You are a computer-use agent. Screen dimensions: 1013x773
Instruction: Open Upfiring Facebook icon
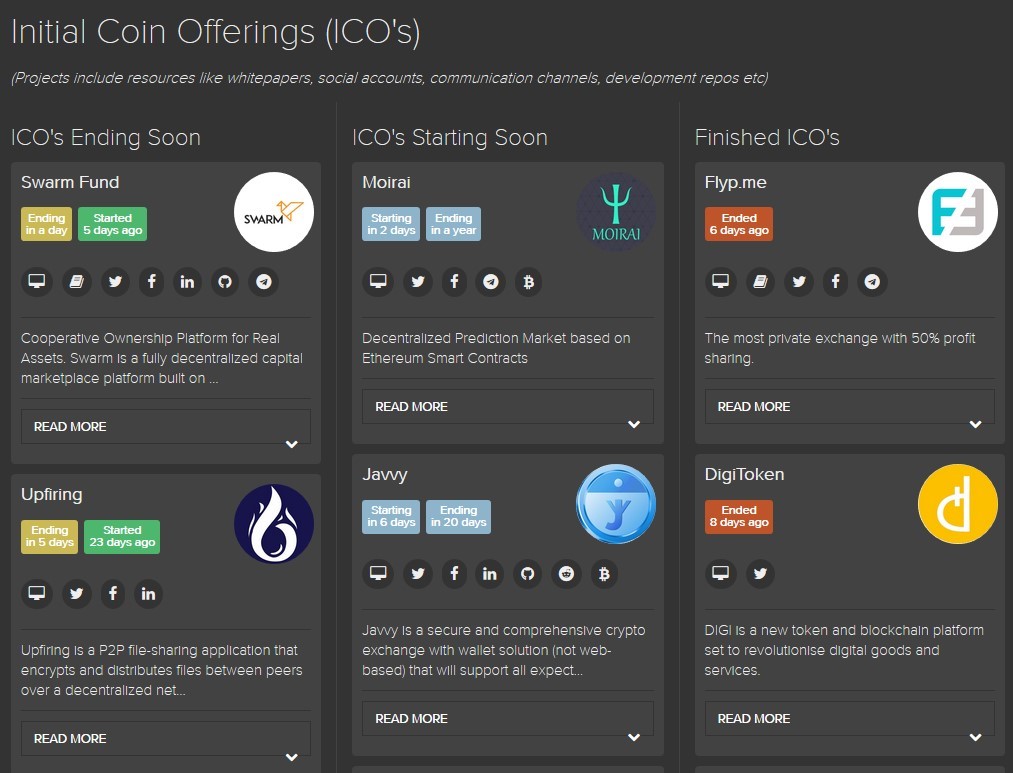tap(112, 593)
